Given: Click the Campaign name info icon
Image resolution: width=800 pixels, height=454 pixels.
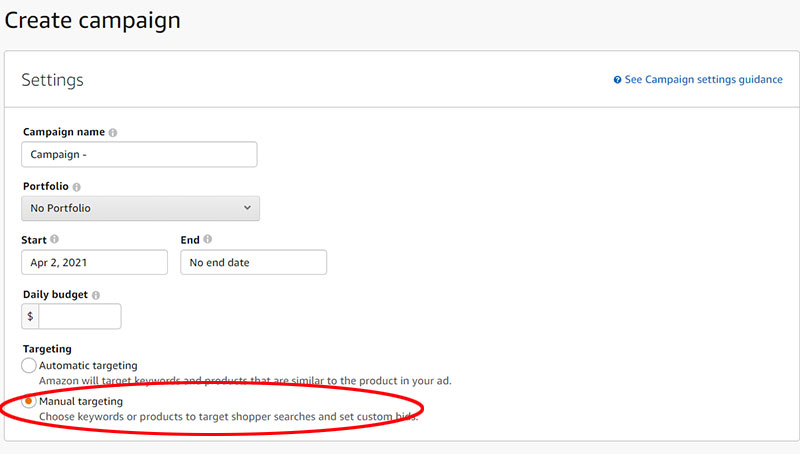Looking at the screenshot, I should [x=113, y=133].
